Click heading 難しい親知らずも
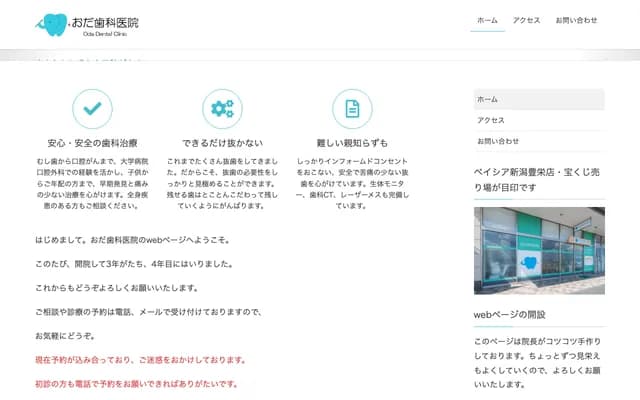640x400 pixels. (x=352, y=143)
